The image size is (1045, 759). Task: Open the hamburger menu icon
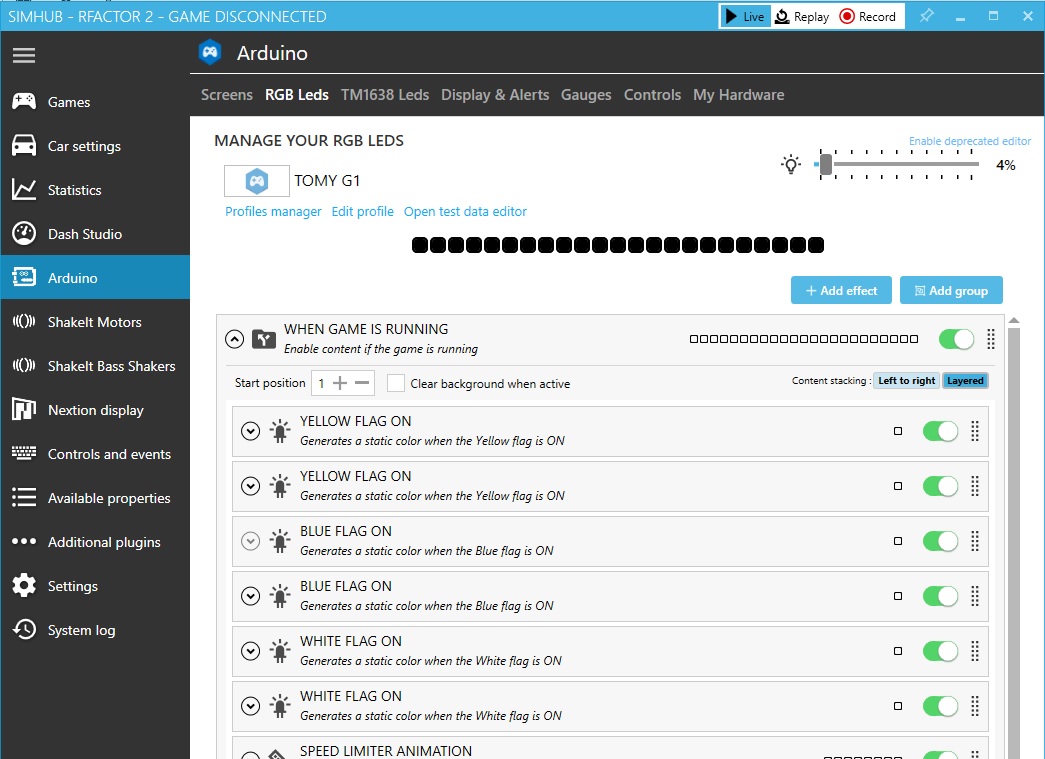[24, 55]
